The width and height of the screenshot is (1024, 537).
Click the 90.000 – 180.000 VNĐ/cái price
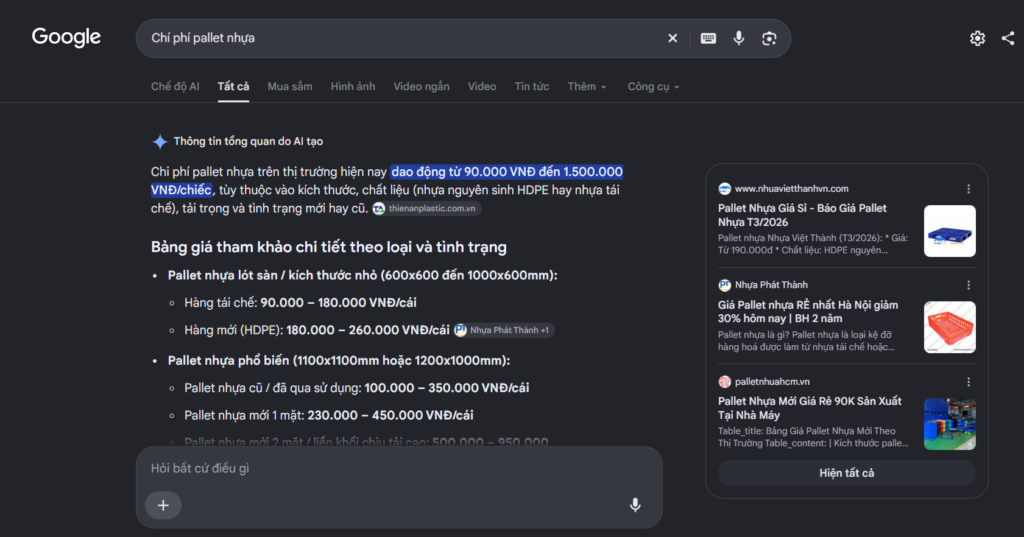338,302
